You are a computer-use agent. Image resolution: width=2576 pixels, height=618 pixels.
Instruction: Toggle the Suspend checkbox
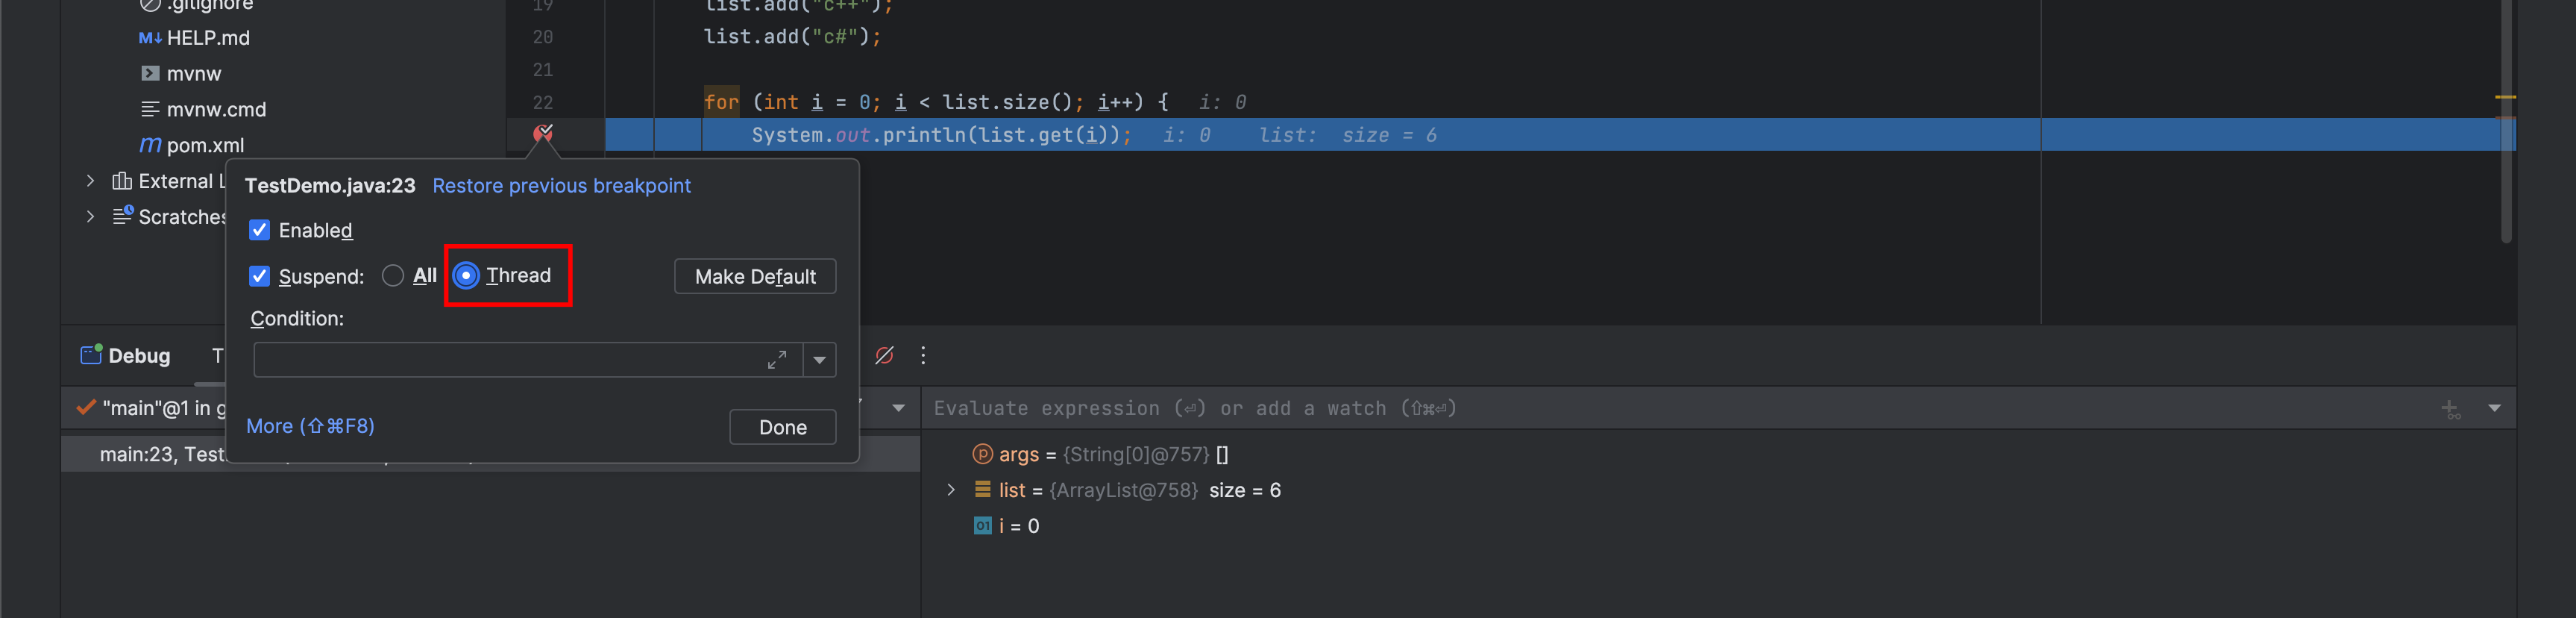(x=259, y=276)
